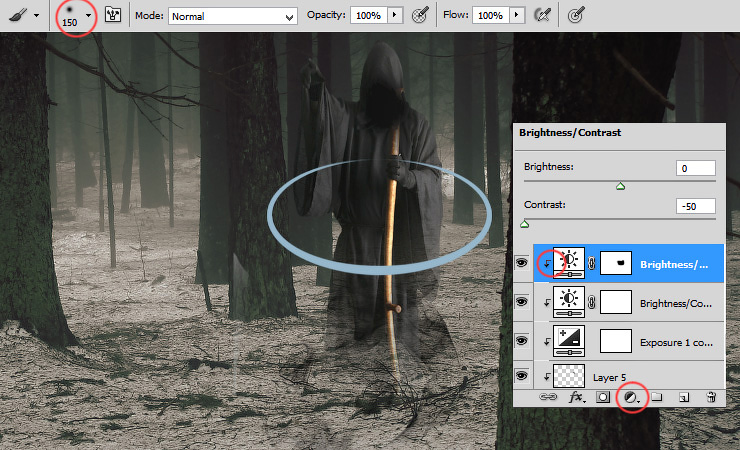Hide the Exposure 1 copy layer
Screen dimensions: 740x450
click(x=521, y=341)
